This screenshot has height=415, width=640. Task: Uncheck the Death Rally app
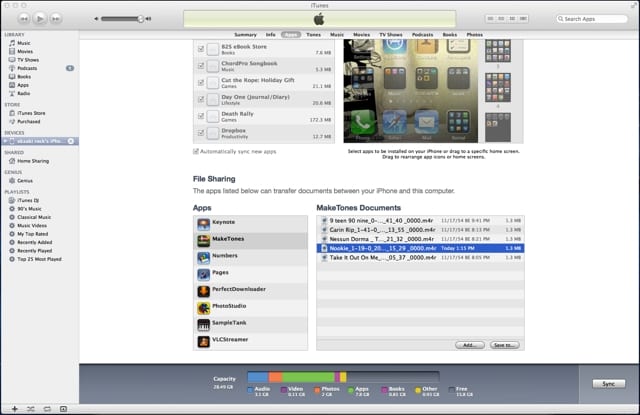201,116
